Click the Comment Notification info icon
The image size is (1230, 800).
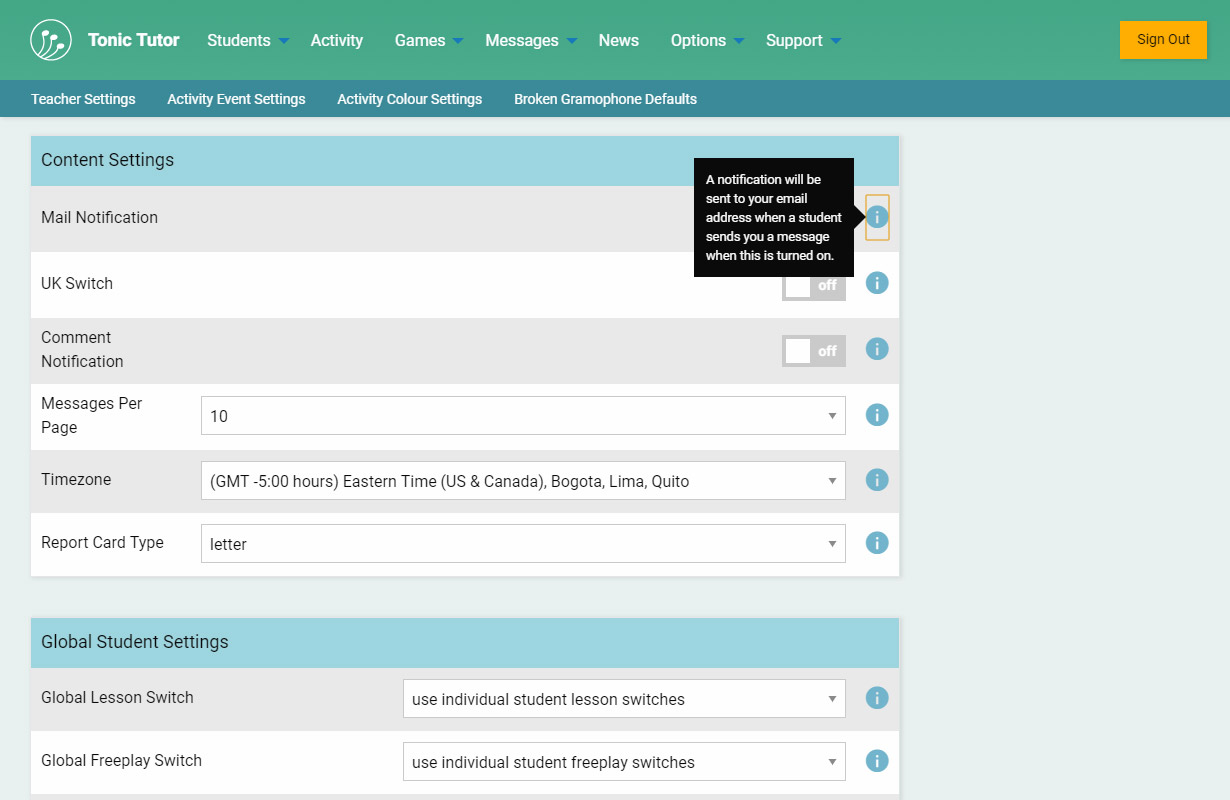click(877, 349)
